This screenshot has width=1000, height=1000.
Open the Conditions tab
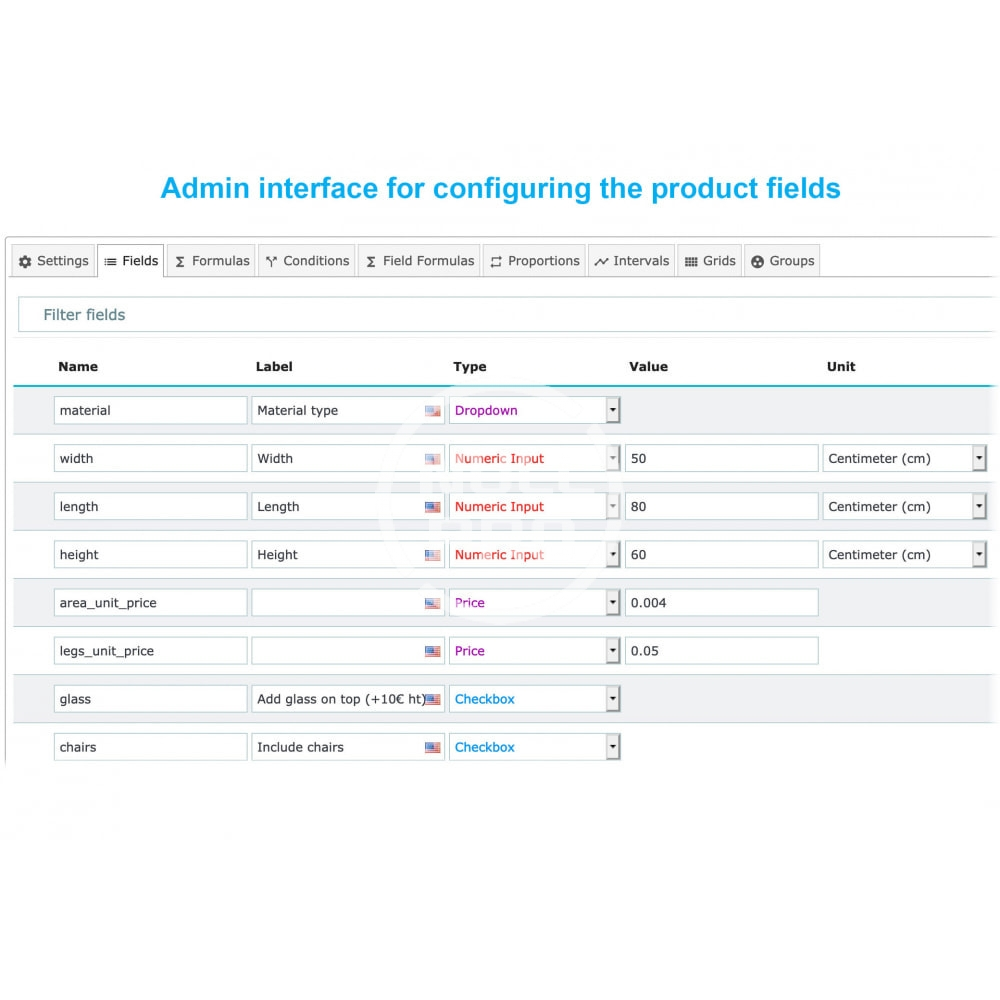click(307, 261)
